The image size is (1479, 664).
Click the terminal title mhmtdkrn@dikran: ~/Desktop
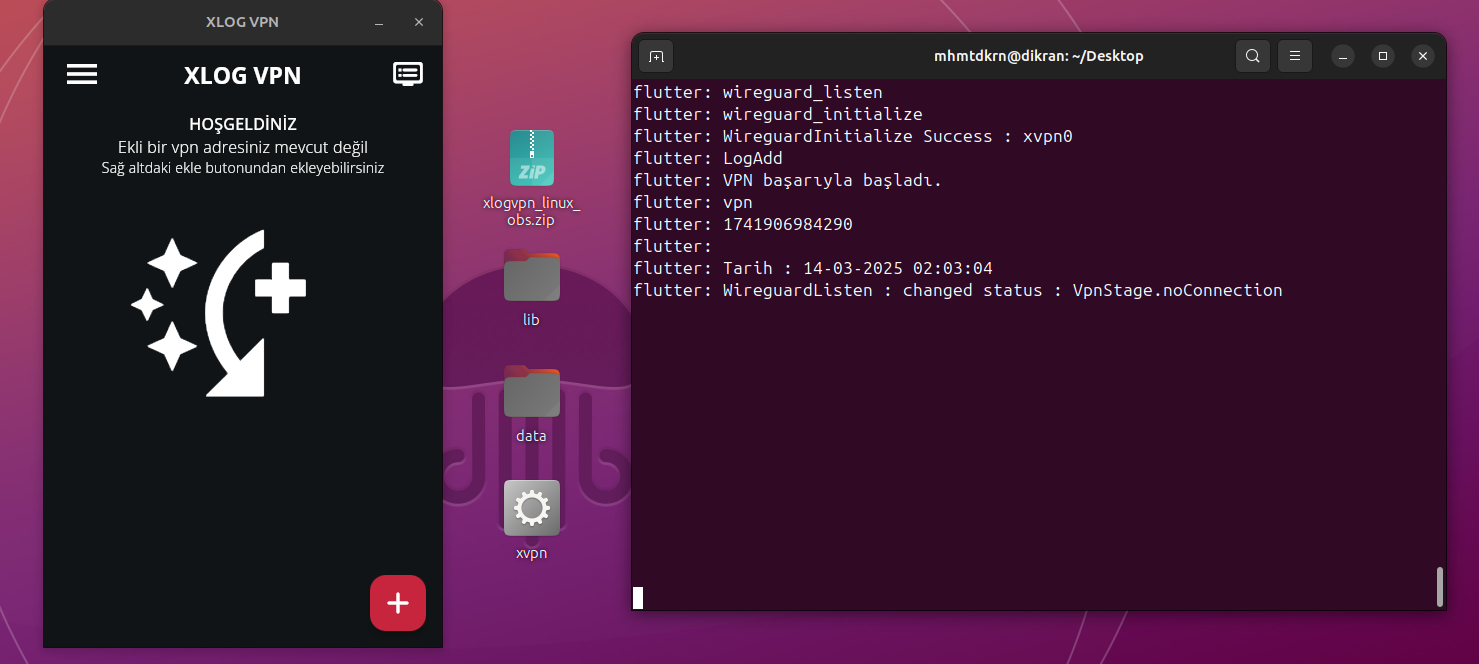1038,56
